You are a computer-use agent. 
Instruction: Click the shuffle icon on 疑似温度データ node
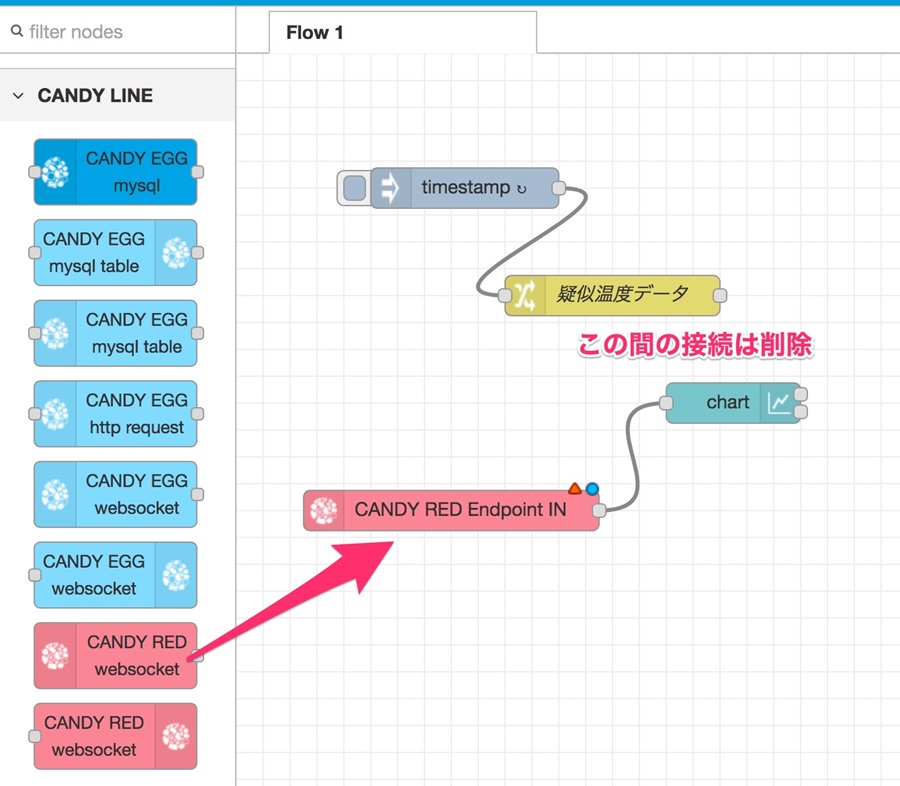[x=525, y=295]
